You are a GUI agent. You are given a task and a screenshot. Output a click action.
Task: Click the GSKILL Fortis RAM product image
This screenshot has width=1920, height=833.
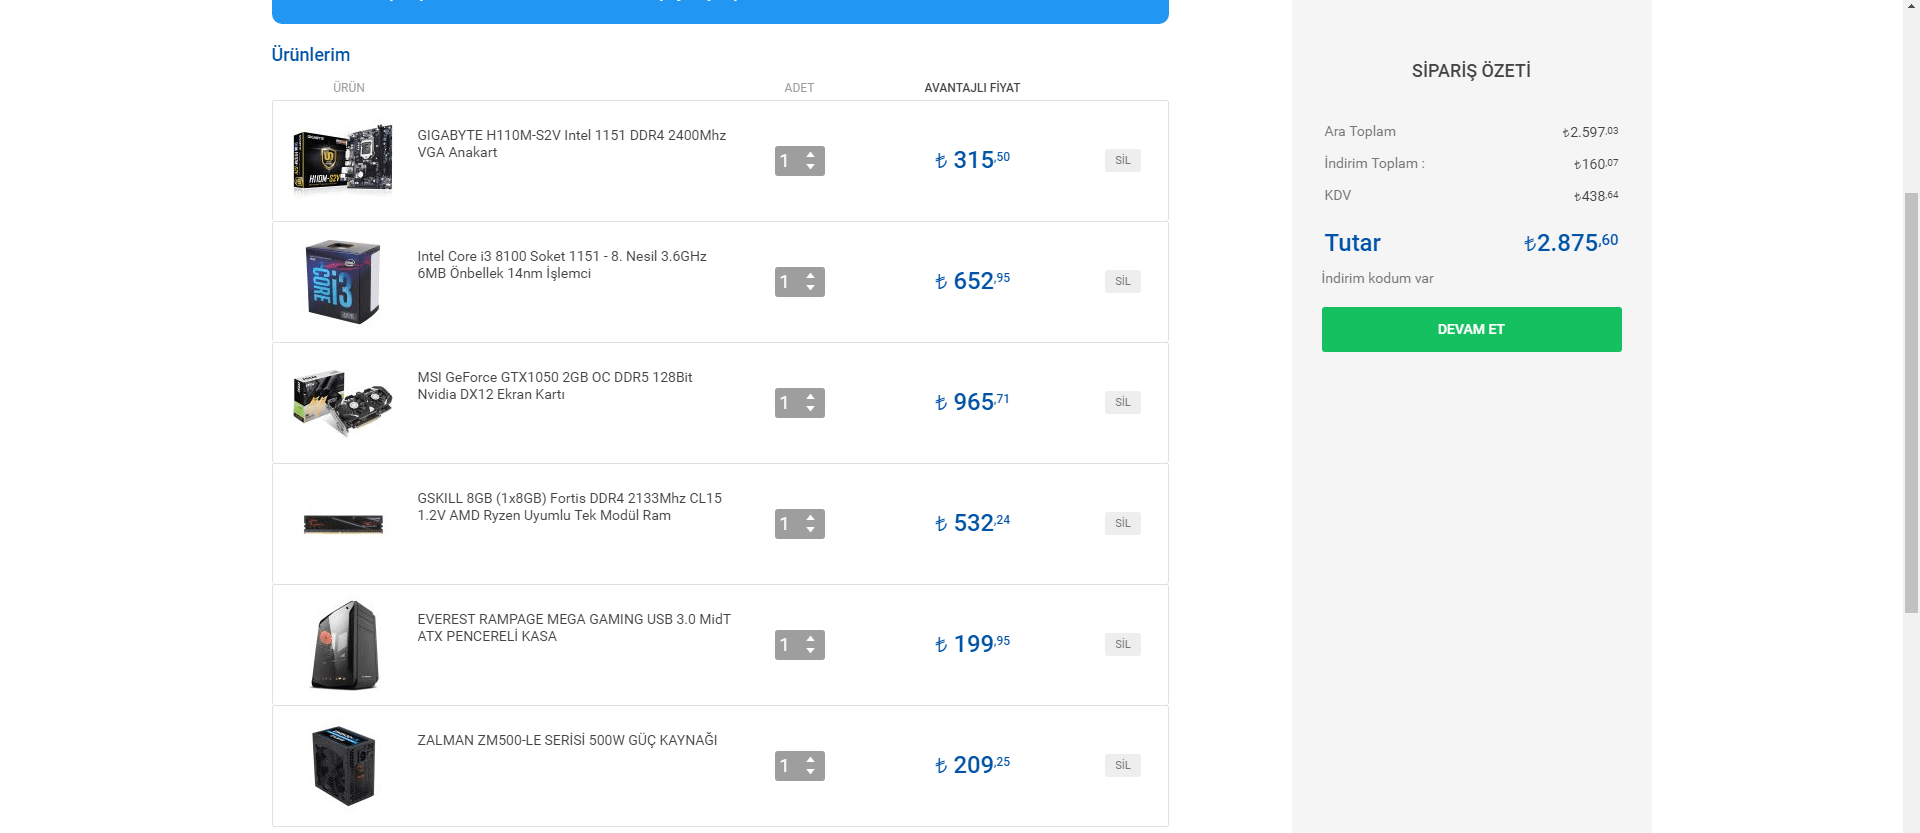[342, 524]
